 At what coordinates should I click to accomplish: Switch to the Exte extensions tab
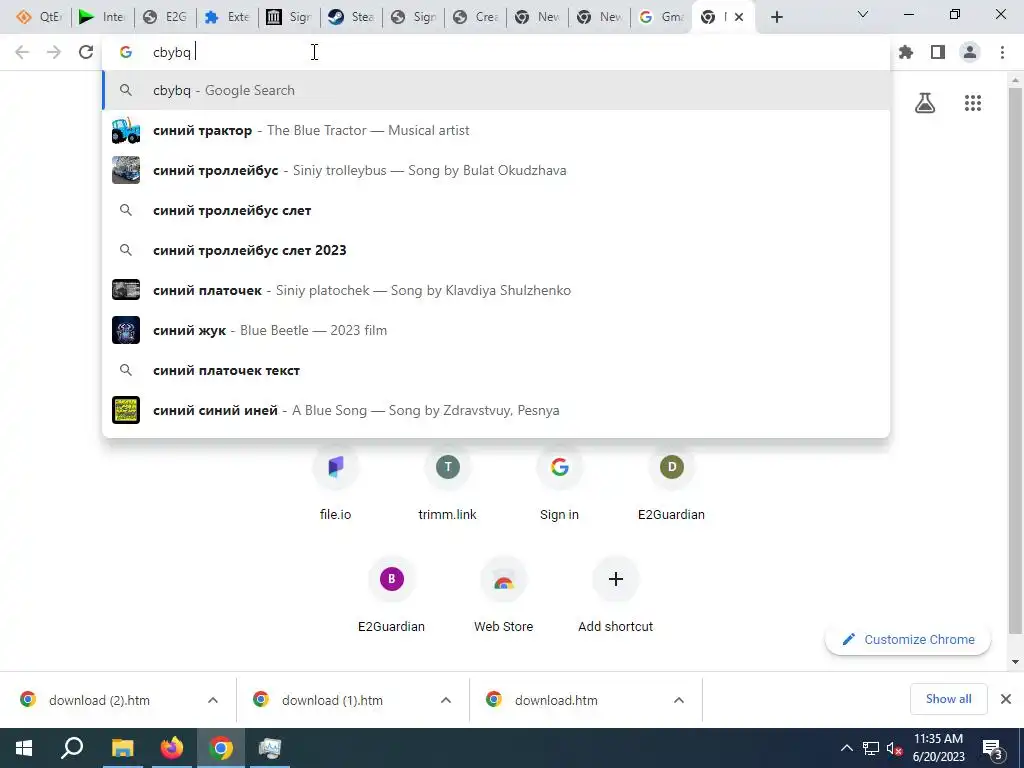tap(227, 17)
